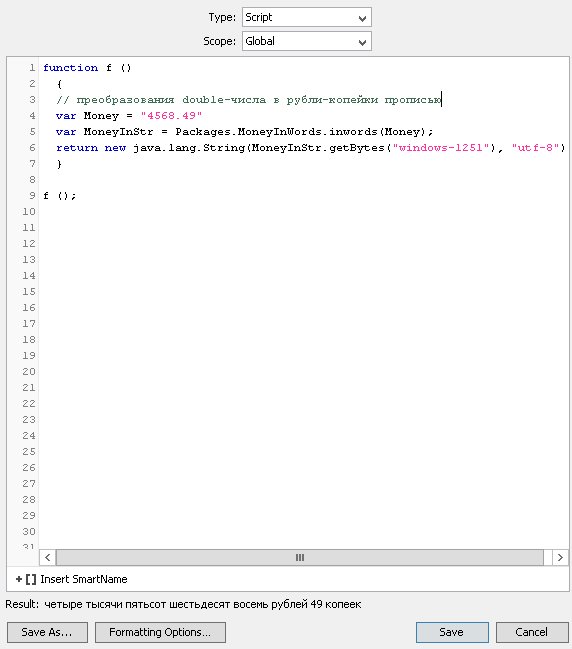Viewport: 572px width, 649px height.
Task: Click the Scope label
Action: [219, 41]
